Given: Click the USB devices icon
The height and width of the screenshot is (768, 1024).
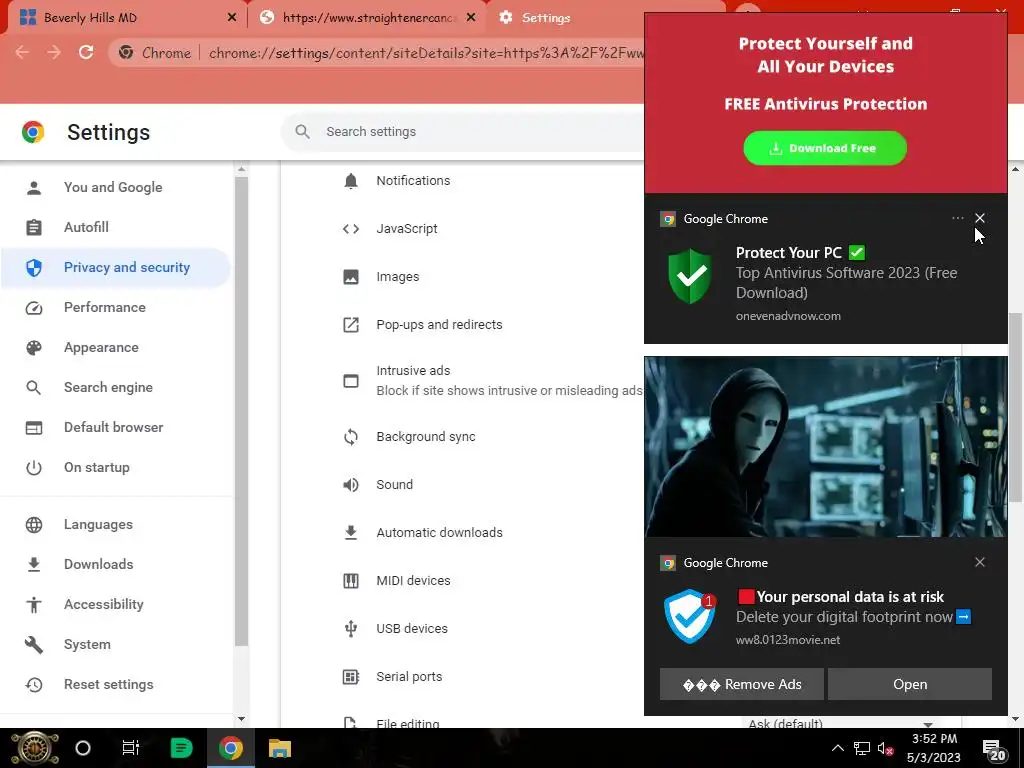Looking at the screenshot, I should click(x=351, y=628).
